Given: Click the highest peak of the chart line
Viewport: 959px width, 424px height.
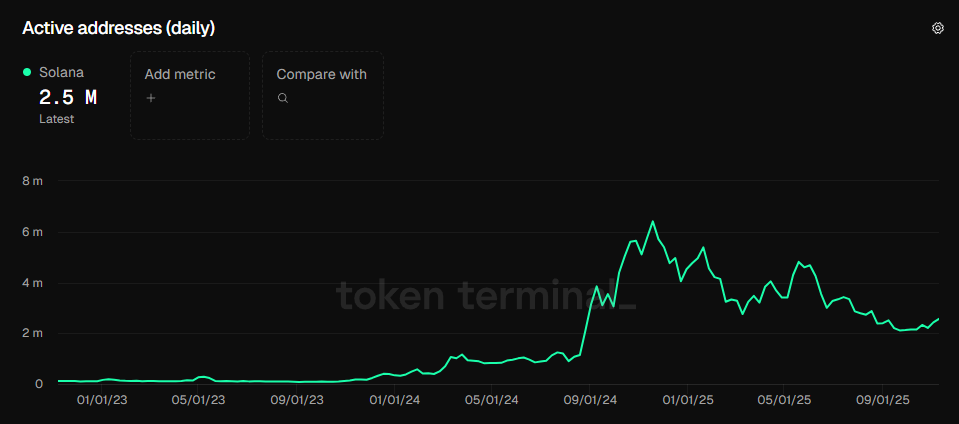Looking at the screenshot, I should click(653, 221).
